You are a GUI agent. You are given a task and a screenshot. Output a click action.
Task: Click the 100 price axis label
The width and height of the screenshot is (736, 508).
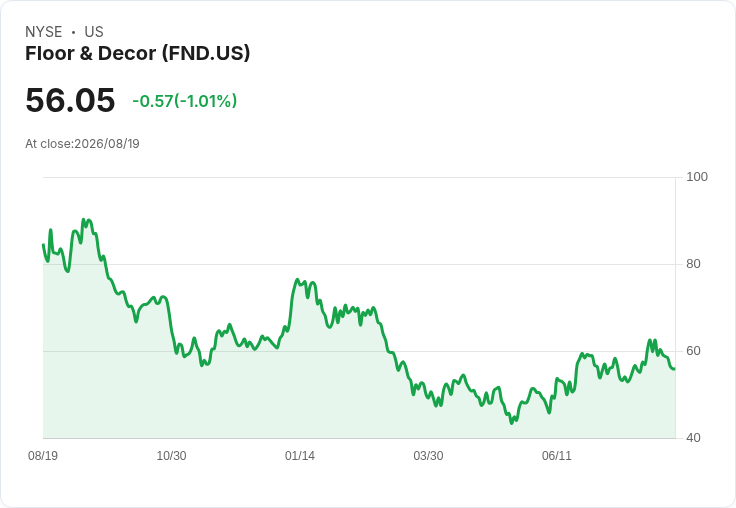click(x=697, y=177)
